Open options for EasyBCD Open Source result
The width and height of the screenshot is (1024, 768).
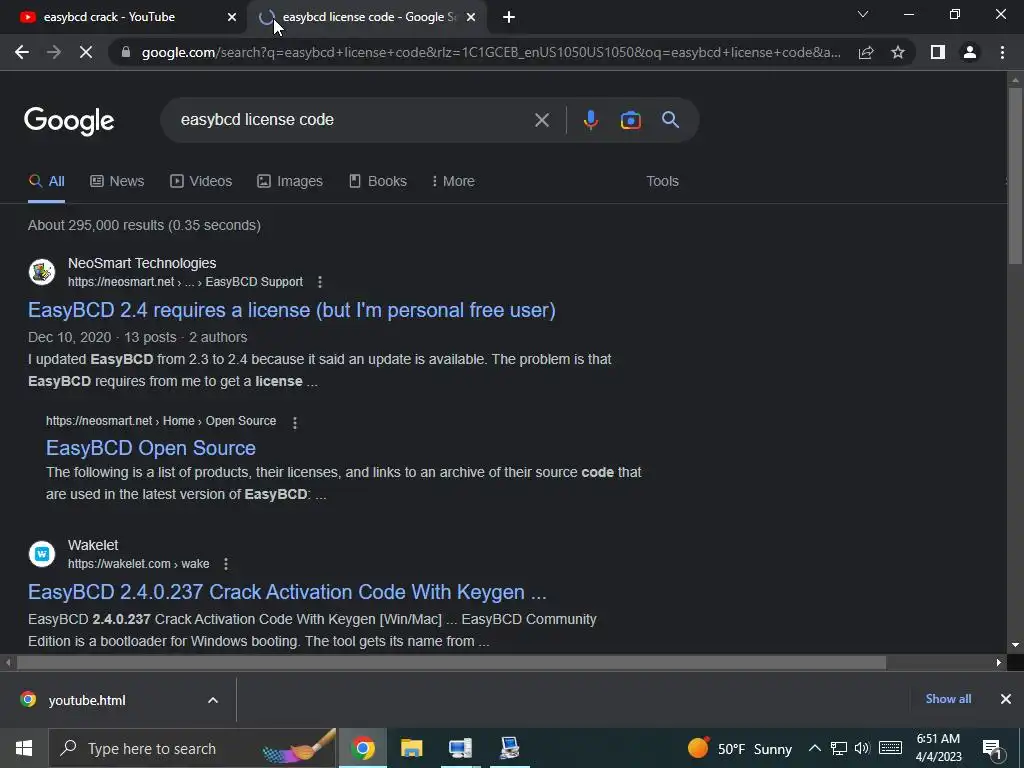tap(295, 423)
